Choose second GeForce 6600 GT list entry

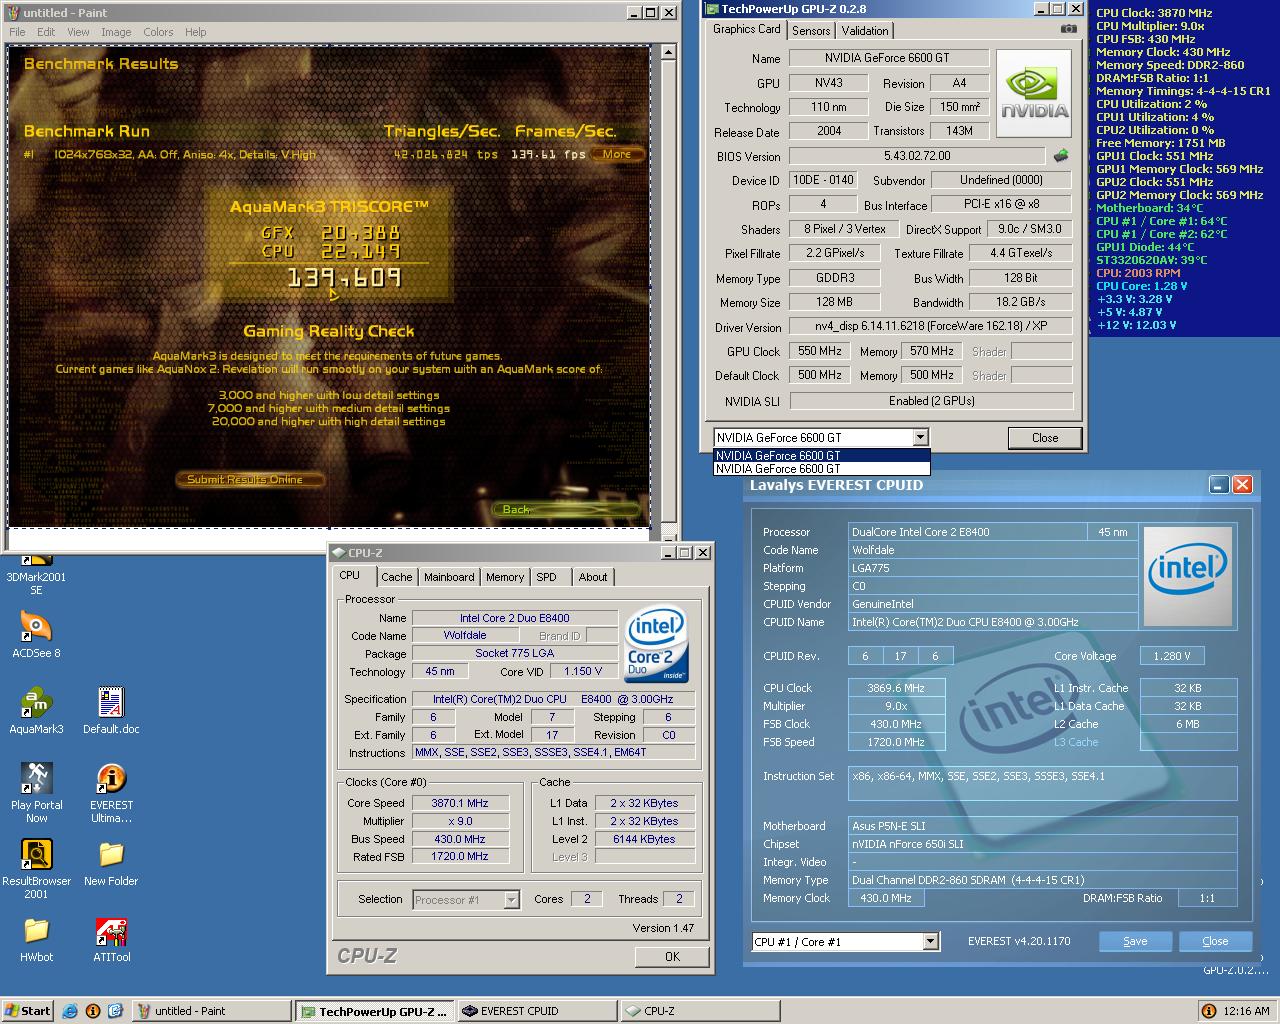821,468
